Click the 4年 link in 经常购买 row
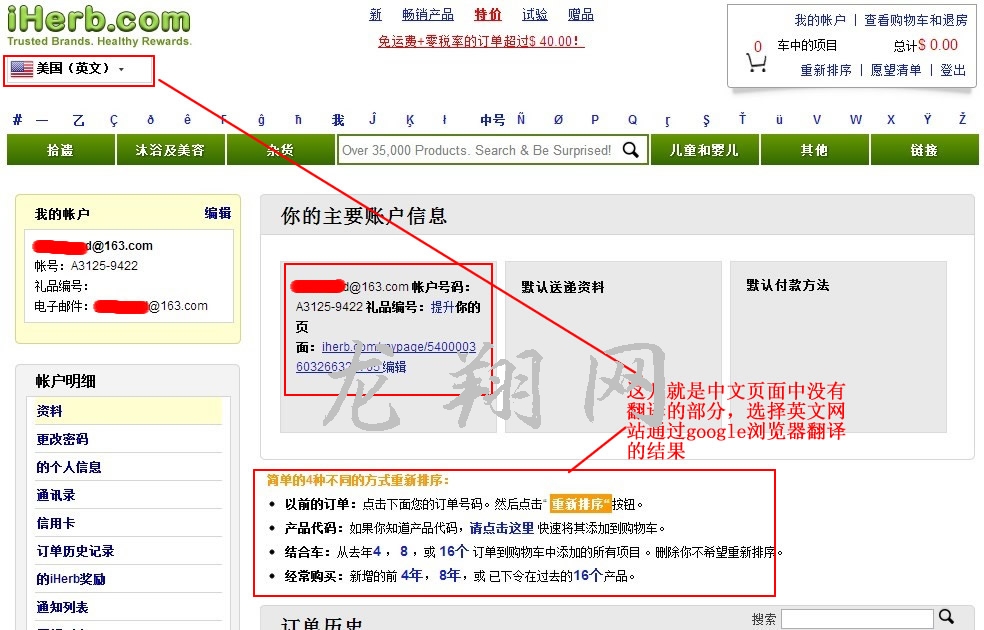This screenshot has height=630, width=984. click(412, 576)
